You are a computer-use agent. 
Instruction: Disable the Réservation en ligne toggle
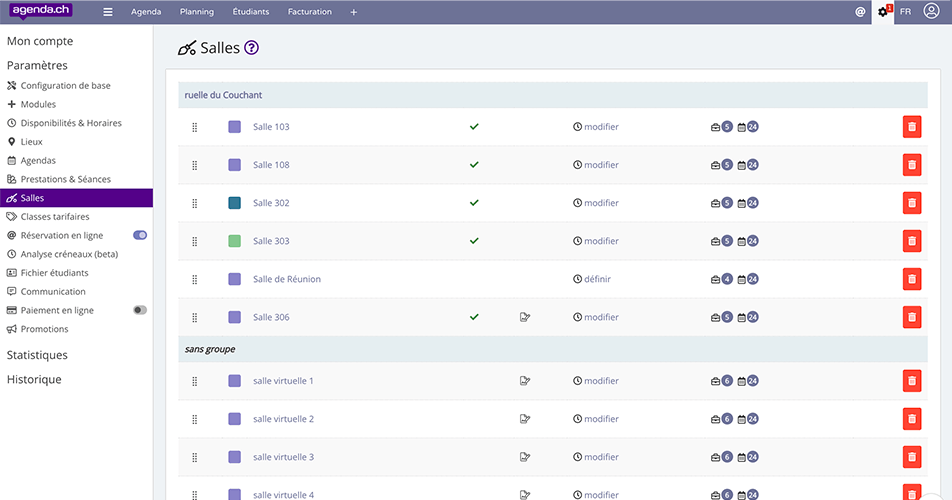pyautogui.click(x=140, y=235)
